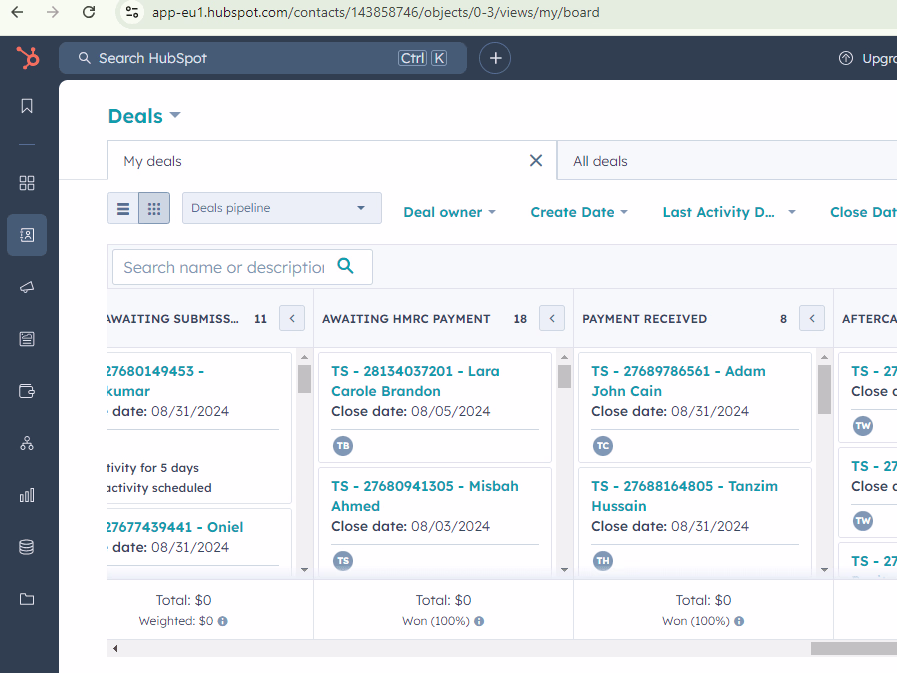Image resolution: width=897 pixels, height=673 pixels.
Task: Open the Deal owner filter
Action: click(450, 212)
